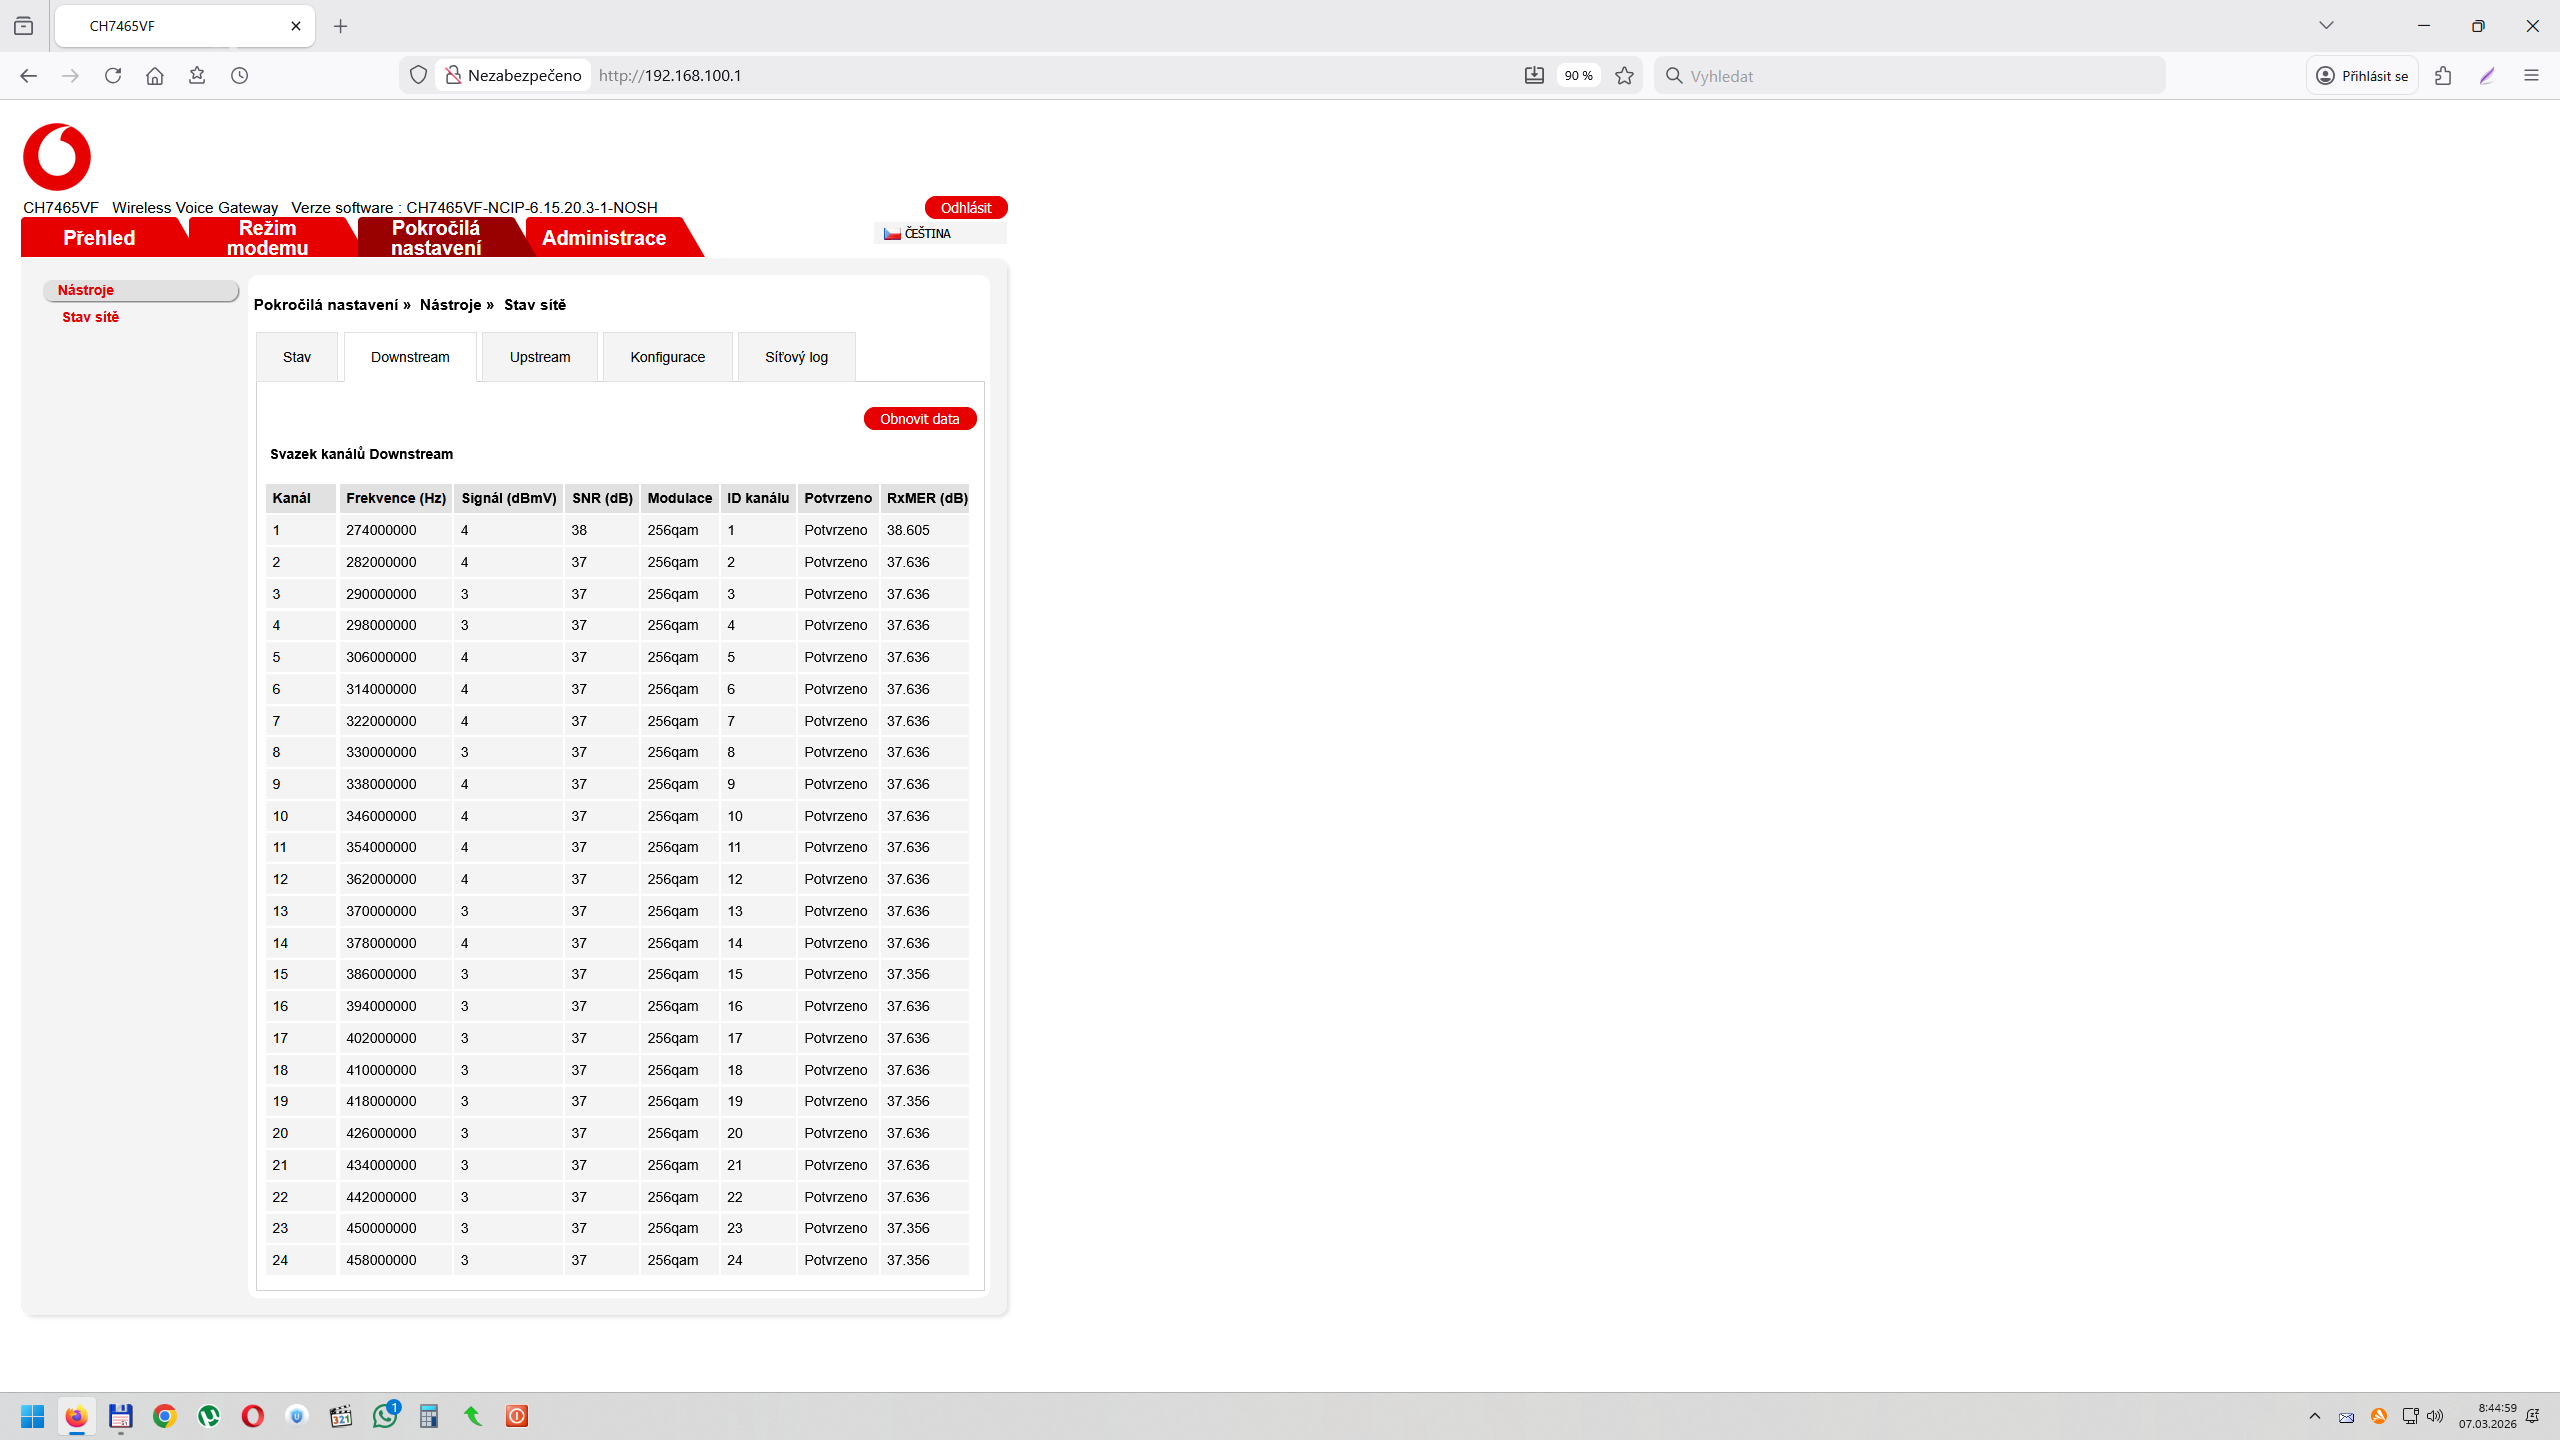Click the shield tracking protection icon
This screenshot has height=1440, width=2560.
coord(419,75)
